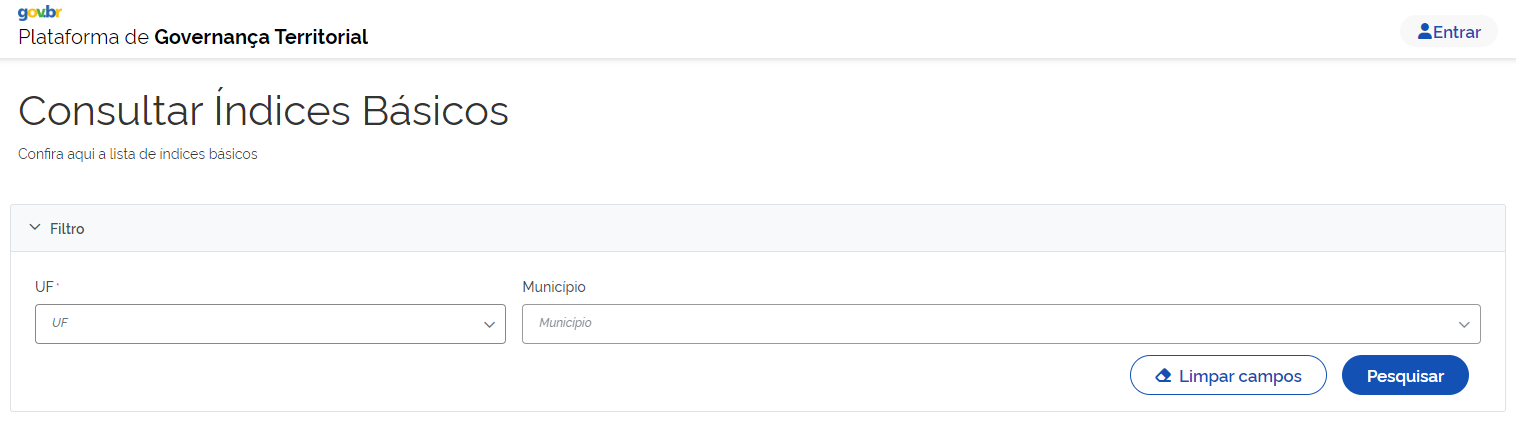This screenshot has height=427, width=1516.
Task: Click the Limpar campos button
Action: pyautogui.click(x=1228, y=376)
